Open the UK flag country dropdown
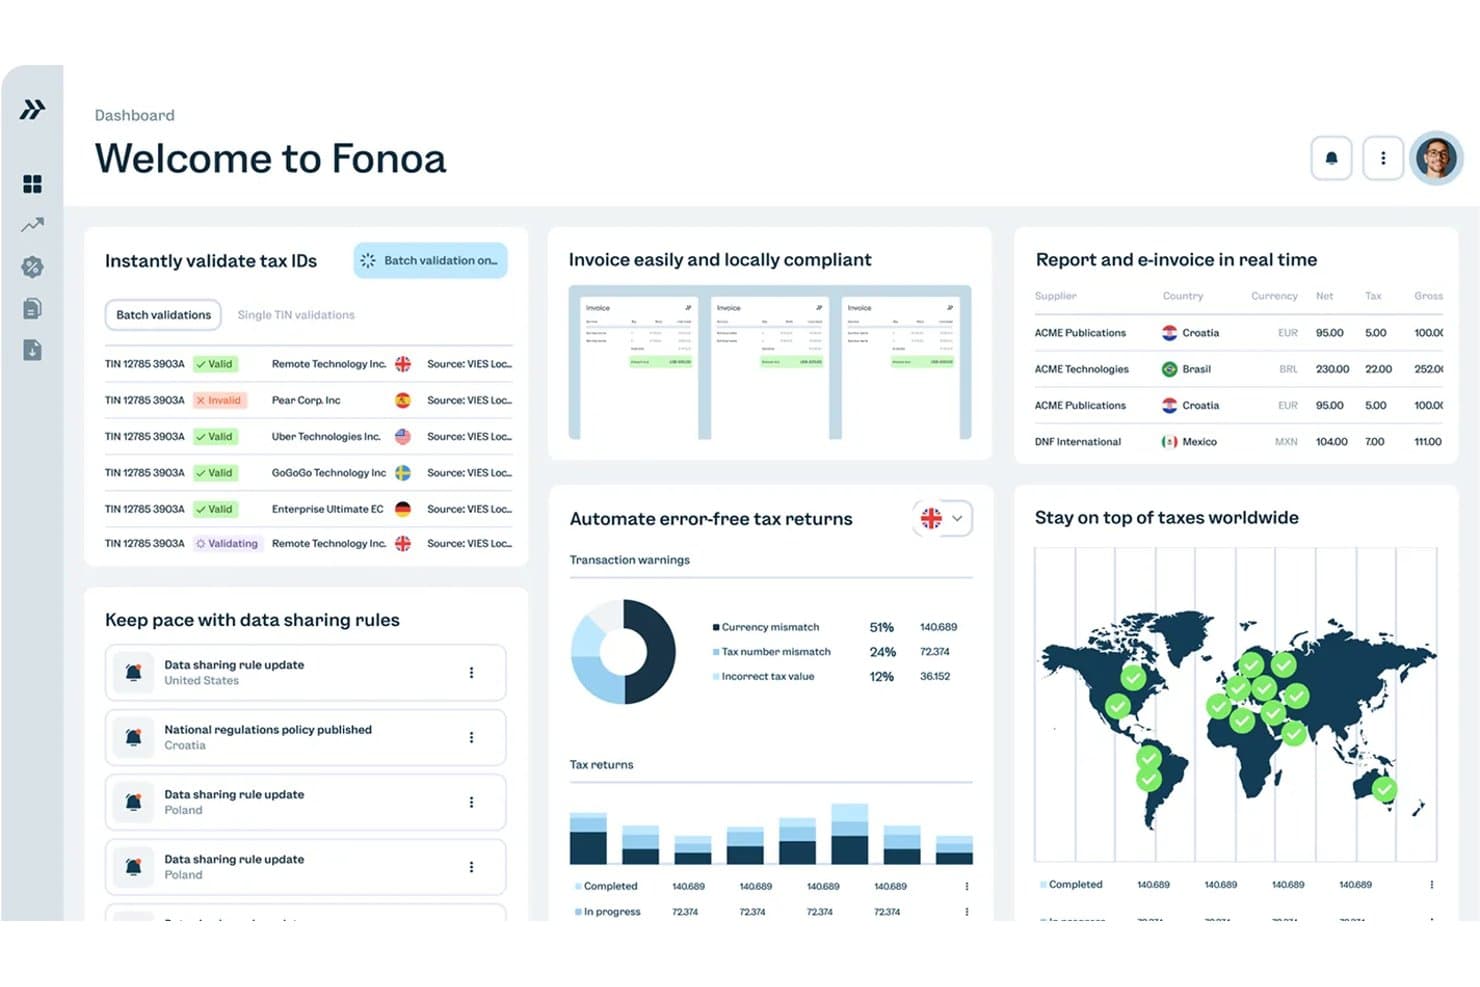Image resolution: width=1480 pixels, height=987 pixels. [943, 518]
